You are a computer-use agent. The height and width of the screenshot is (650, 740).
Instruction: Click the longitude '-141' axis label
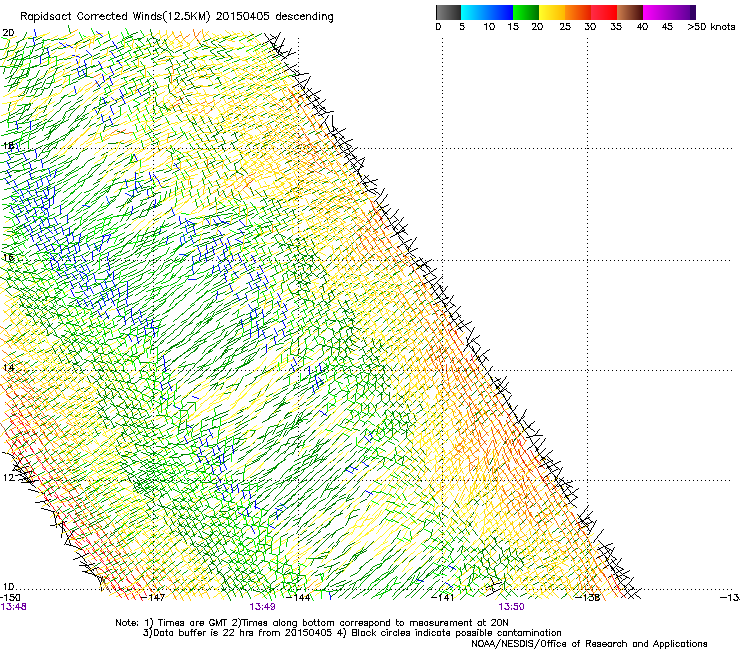point(443,598)
